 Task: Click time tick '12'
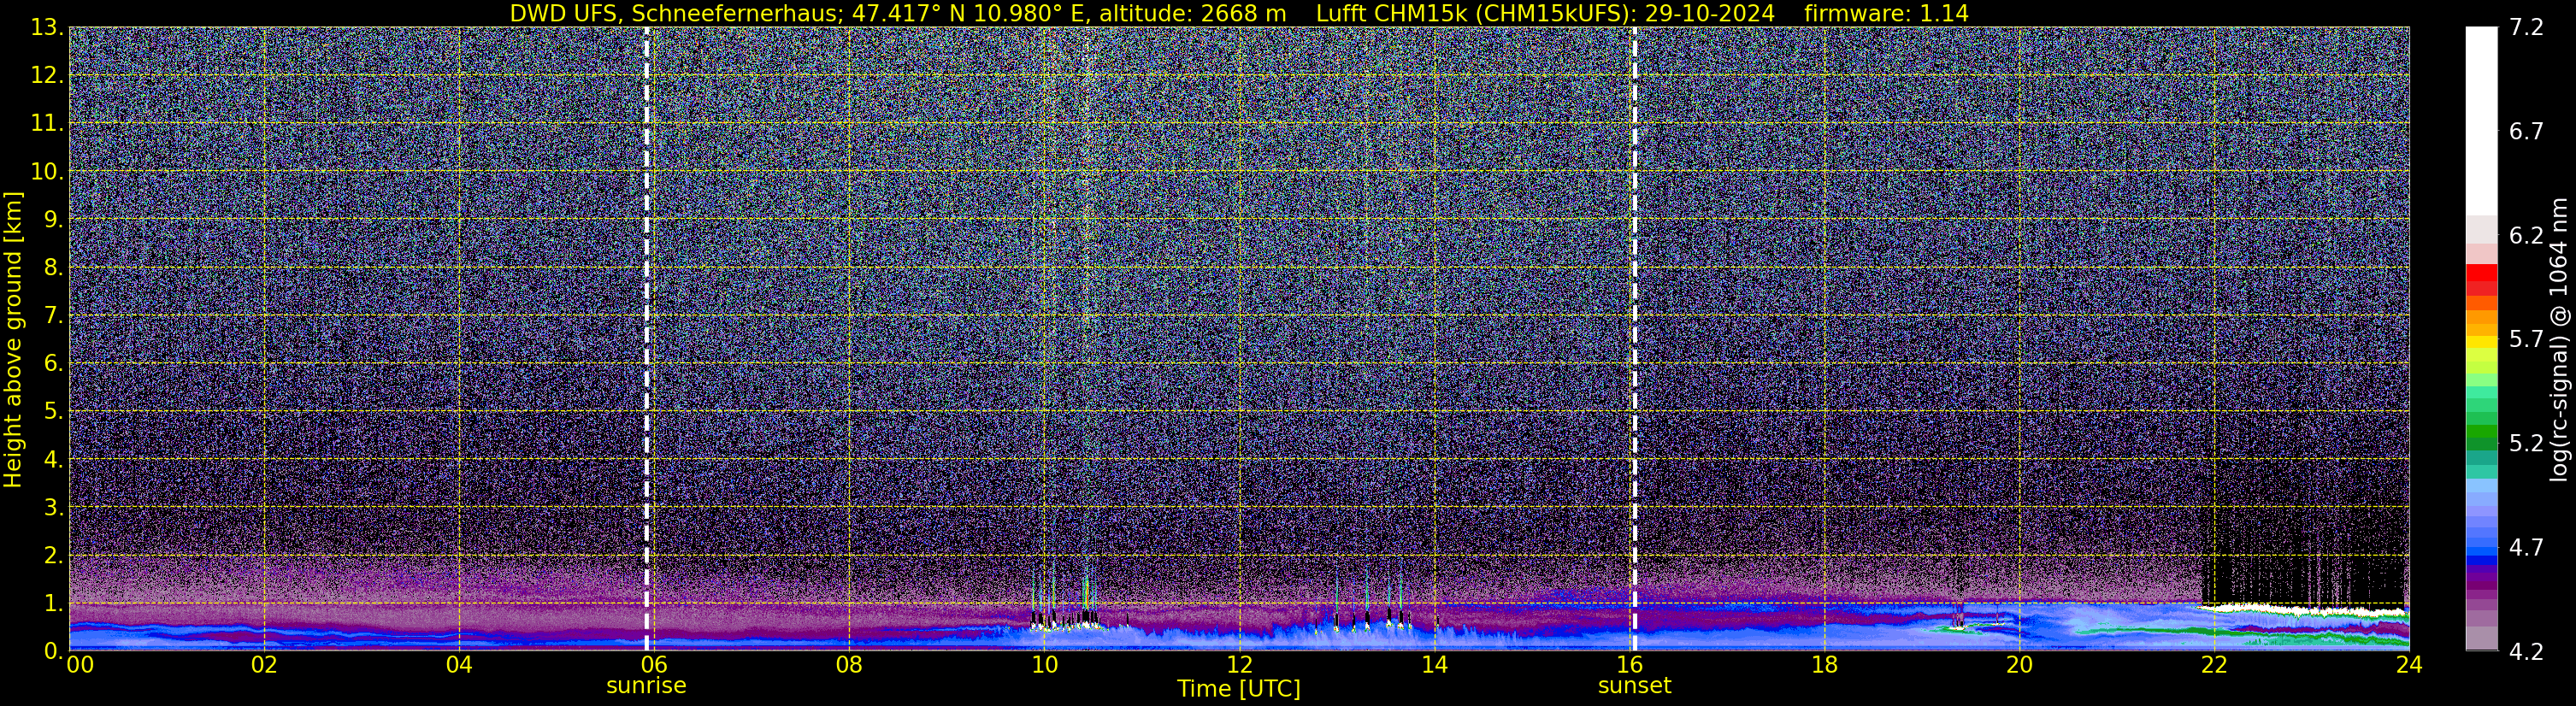pyautogui.click(x=1239, y=665)
